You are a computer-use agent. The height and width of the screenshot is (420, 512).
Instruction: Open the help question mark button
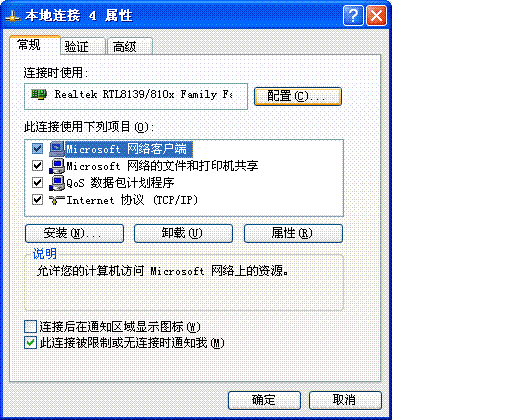(x=353, y=15)
